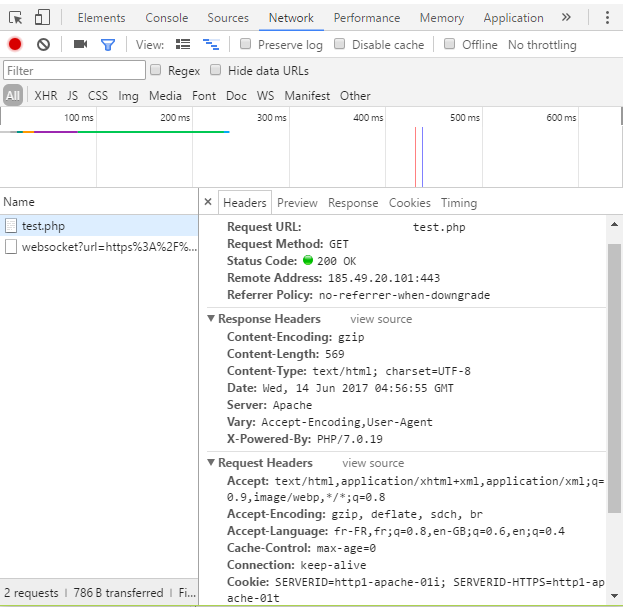The image size is (623, 607).
Task: Select the websocket?url request row
Action: [99, 247]
